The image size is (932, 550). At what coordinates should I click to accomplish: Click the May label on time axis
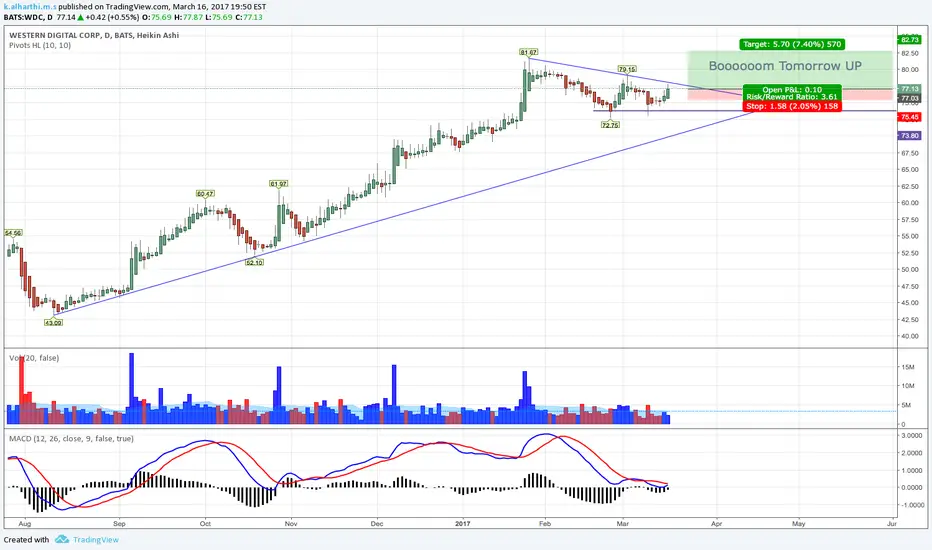pos(798,524)
